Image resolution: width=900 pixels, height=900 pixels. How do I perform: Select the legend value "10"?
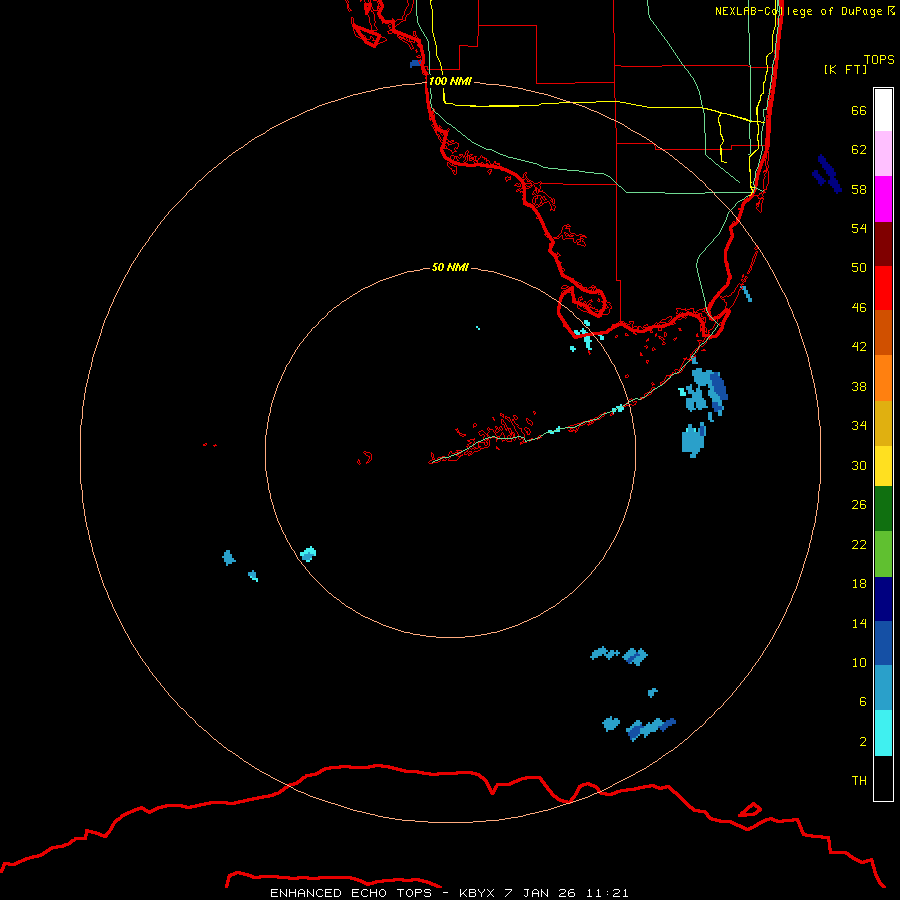[x=859, y=662]
